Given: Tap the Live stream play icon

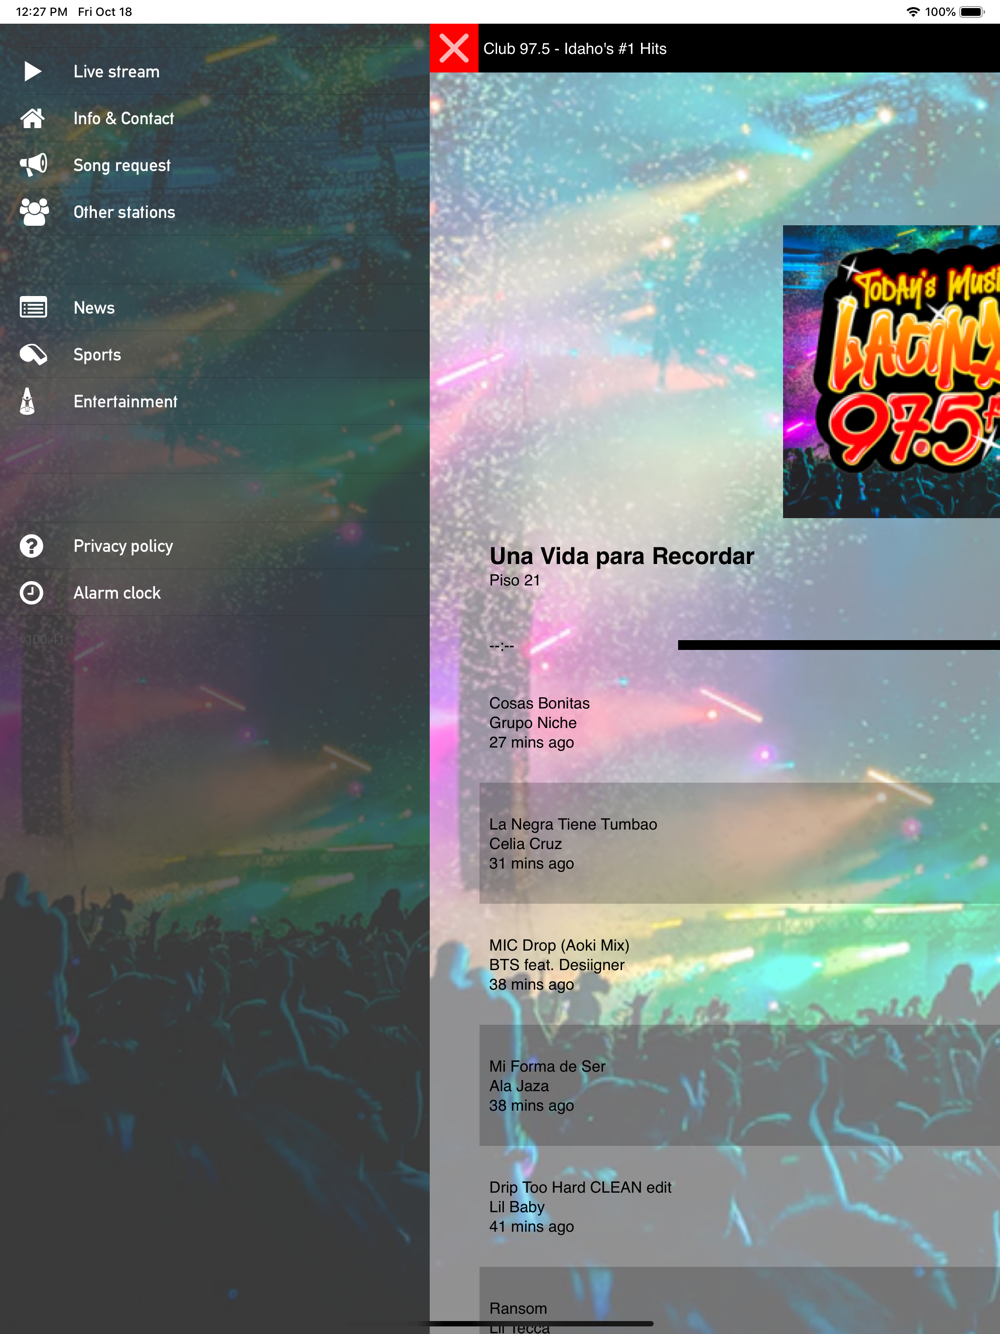Looking at the screenshot, I should coord(32,71).
